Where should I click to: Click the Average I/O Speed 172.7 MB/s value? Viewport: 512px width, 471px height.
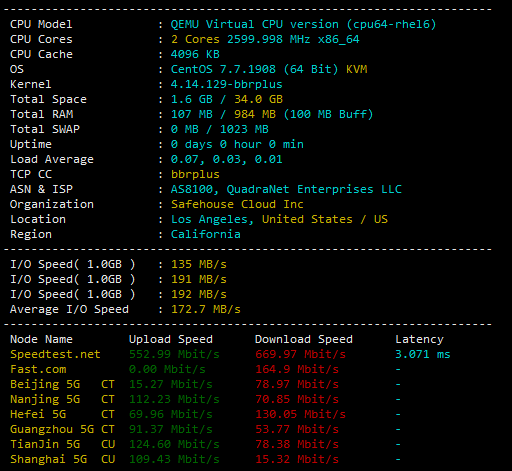click(x=205, y=309)
